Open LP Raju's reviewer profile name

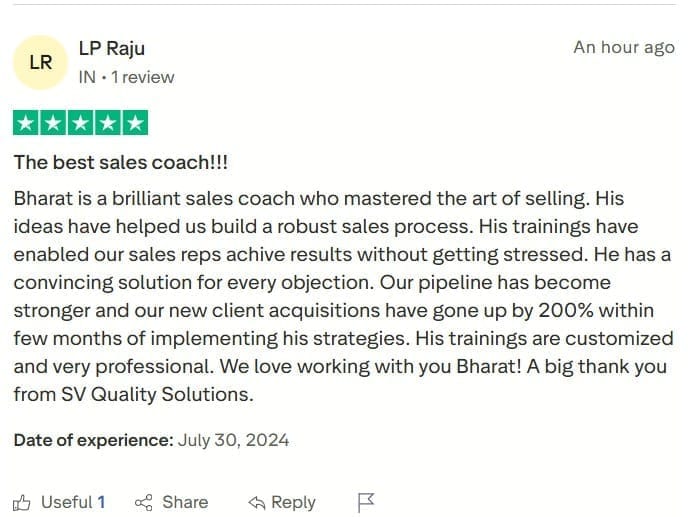point(112,48)
